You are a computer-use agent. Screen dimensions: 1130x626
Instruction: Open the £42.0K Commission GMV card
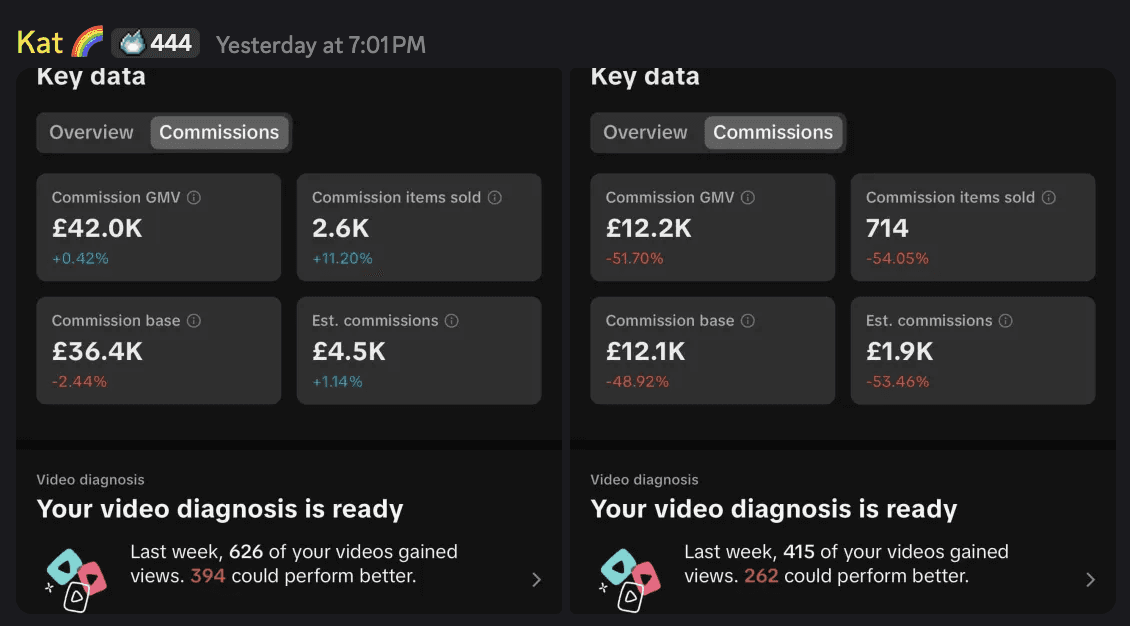click(x=159, y=227)
